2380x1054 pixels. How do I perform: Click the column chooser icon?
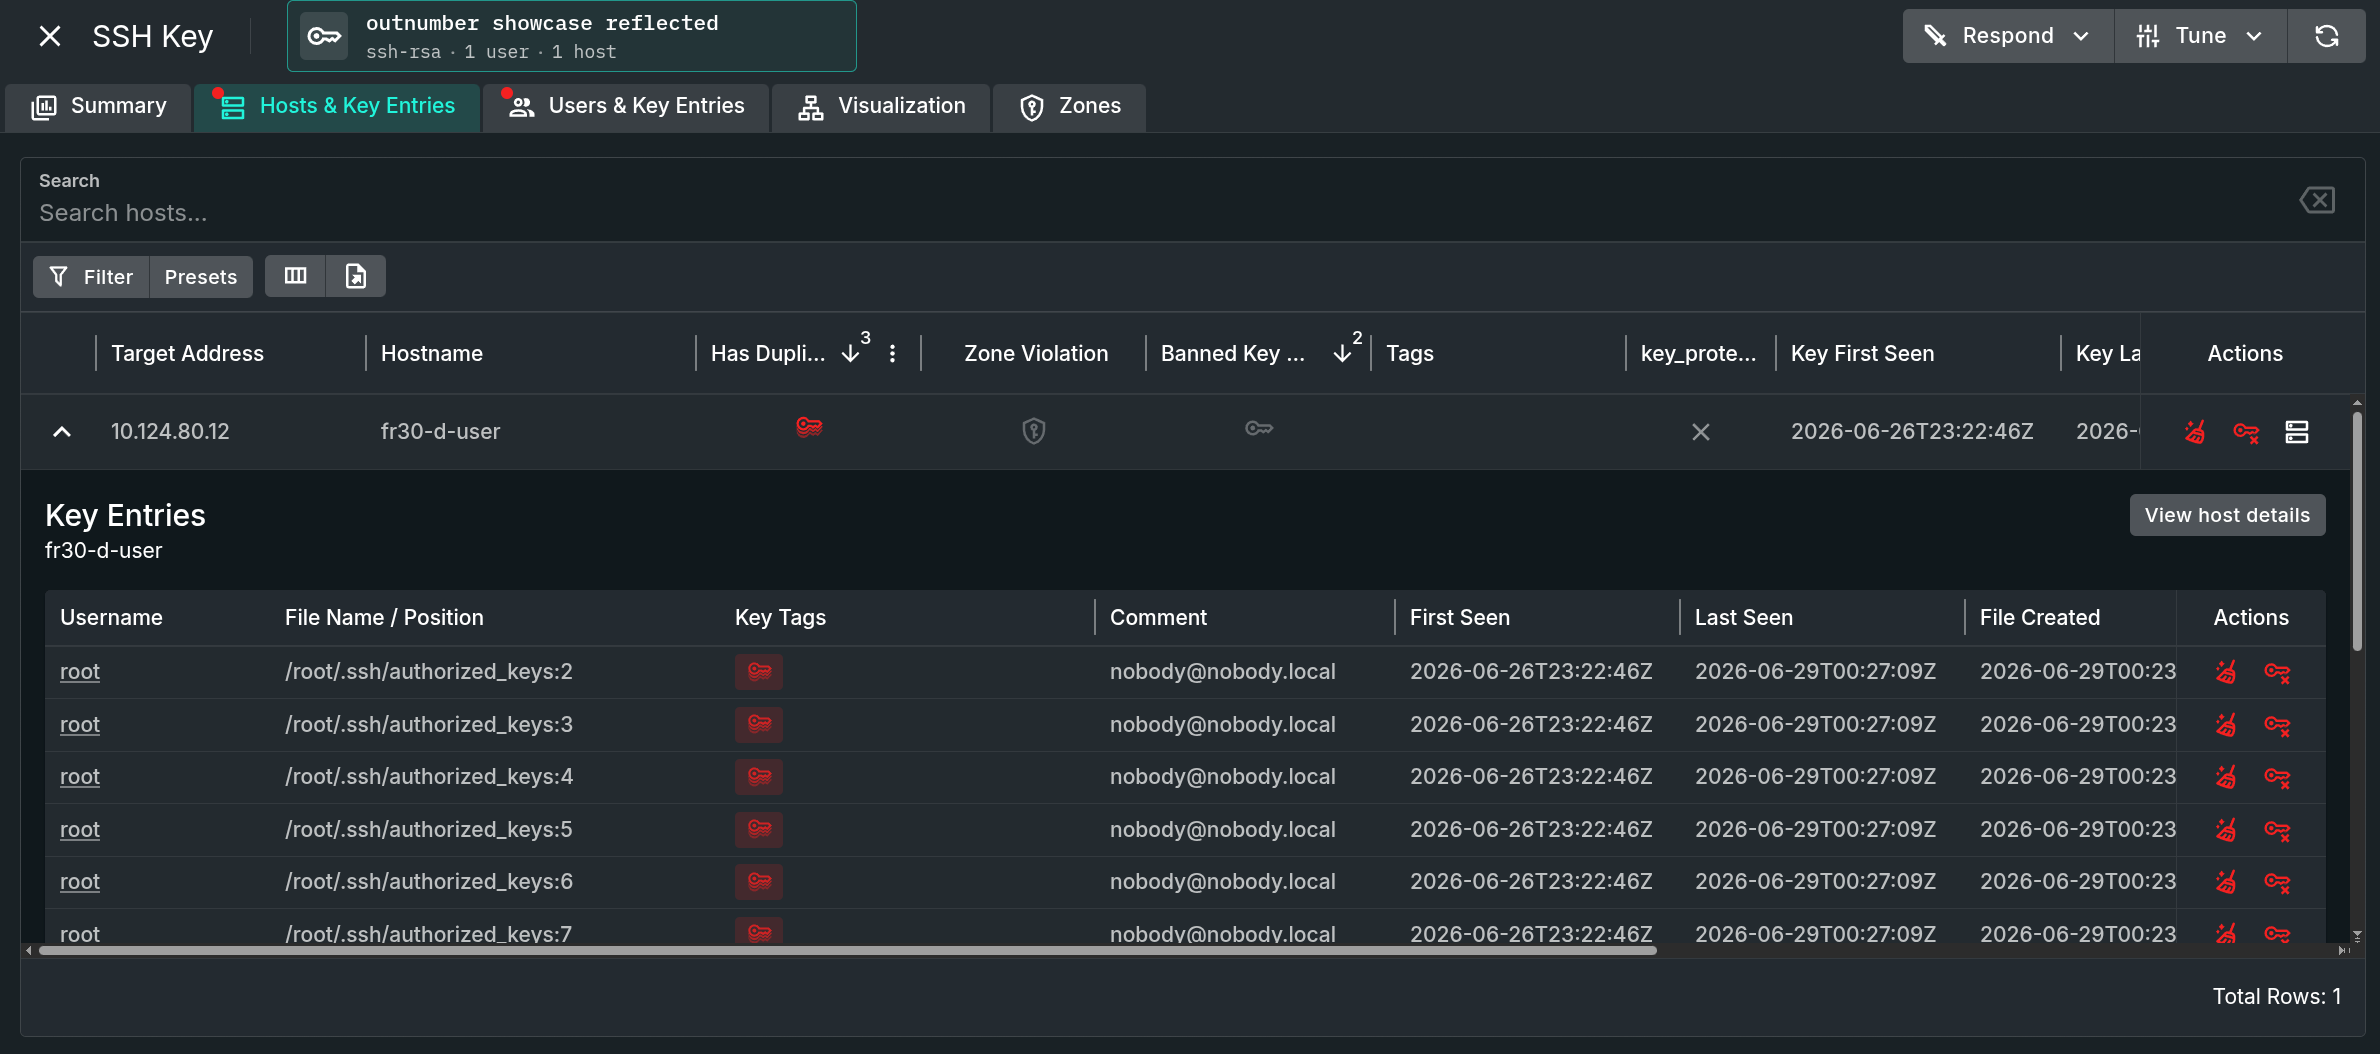tap(296, 276)
